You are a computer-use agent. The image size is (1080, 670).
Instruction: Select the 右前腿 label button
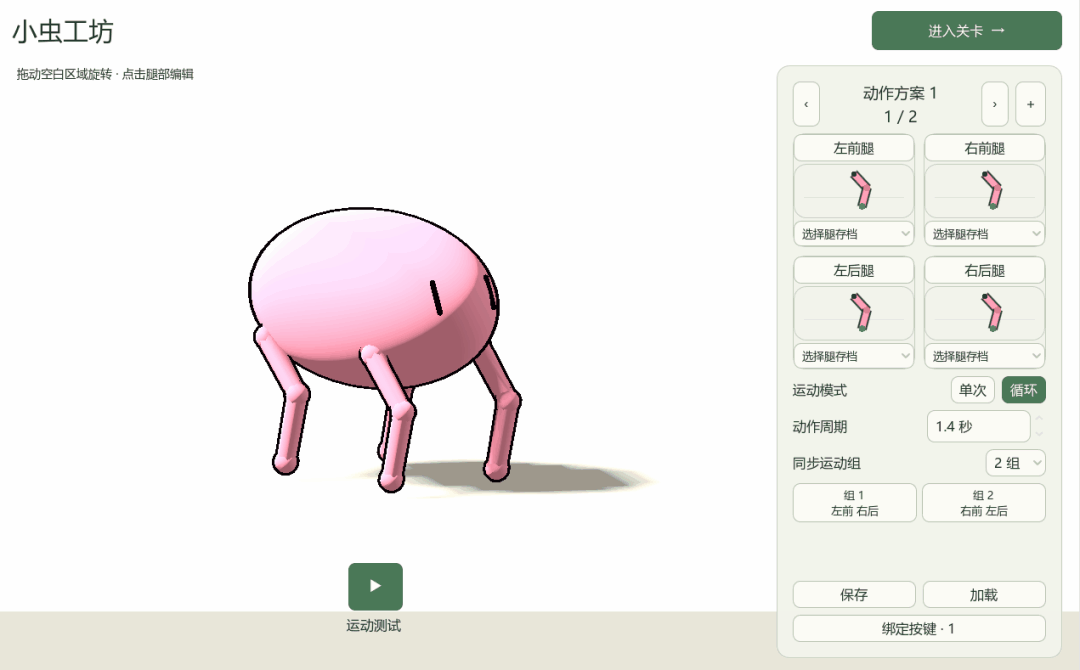pyautogui.click(x=984, y=148)
